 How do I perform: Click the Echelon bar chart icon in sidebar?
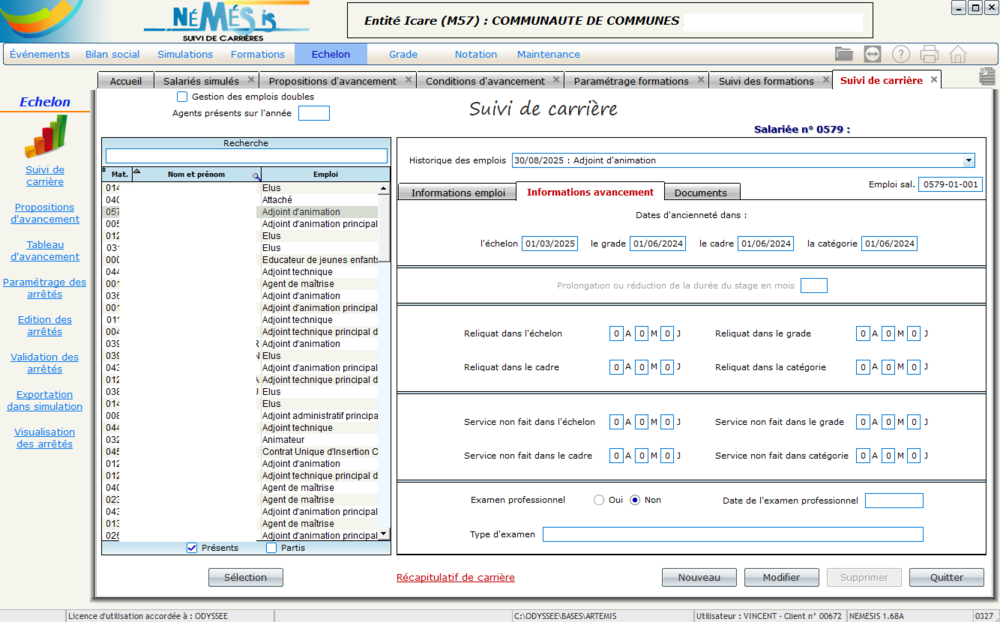tap(45, 136)
